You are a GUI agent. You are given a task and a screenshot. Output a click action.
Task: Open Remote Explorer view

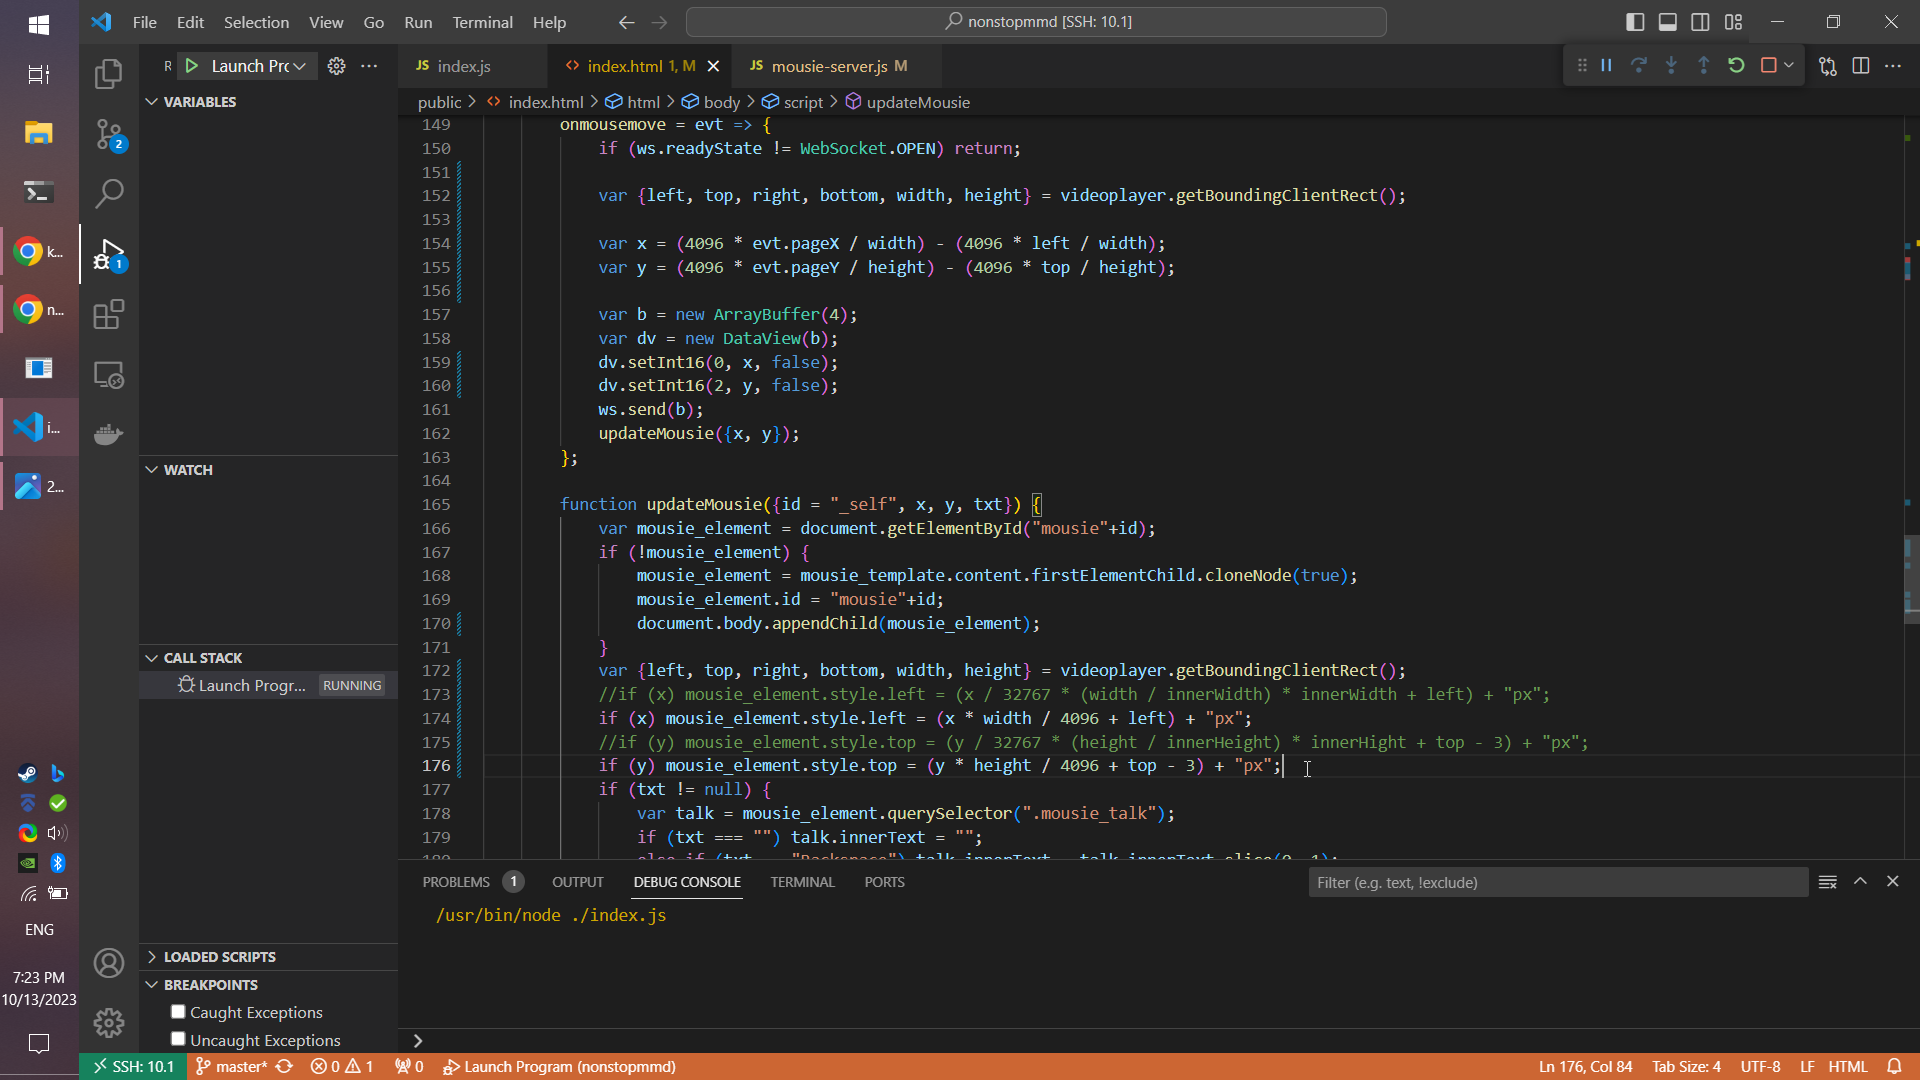click(108, 375)
